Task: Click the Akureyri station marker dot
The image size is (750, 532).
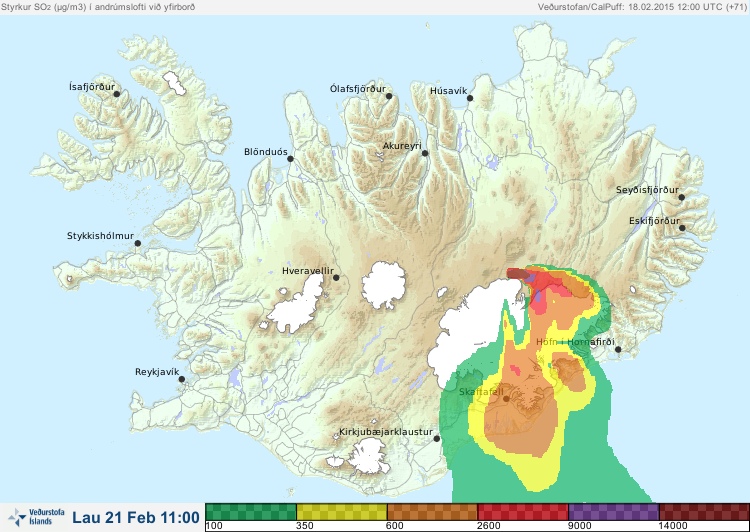Action: pyautogui.click(x=425, y=153)
